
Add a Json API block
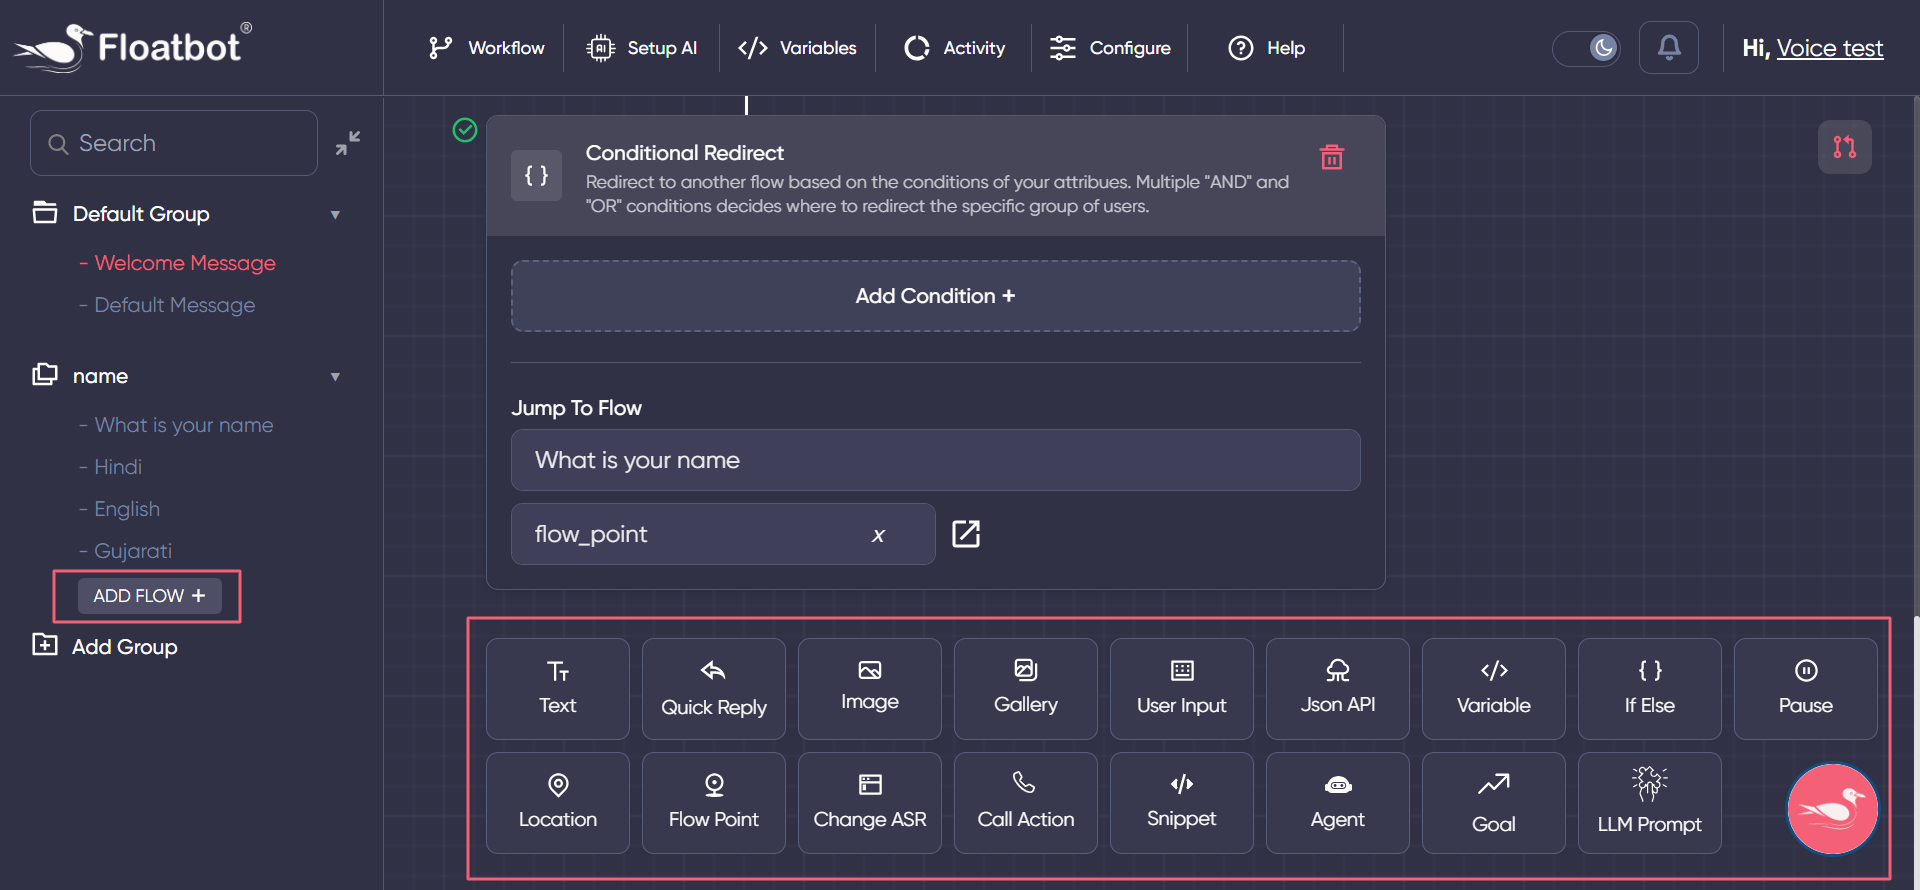(1338, 689)
